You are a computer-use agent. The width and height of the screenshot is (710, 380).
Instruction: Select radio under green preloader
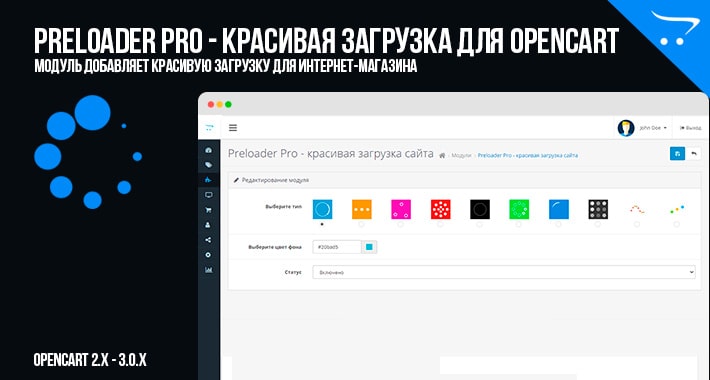pos(518,224)
